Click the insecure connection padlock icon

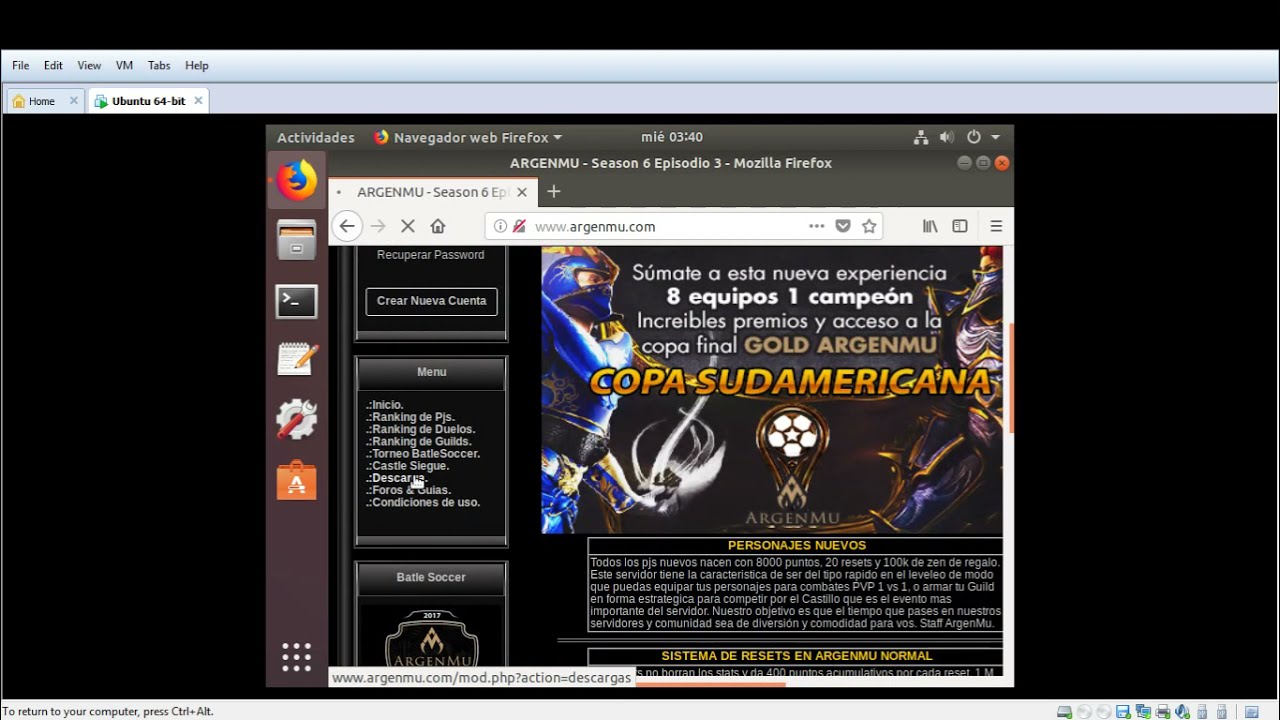click(x=519, y=226)
